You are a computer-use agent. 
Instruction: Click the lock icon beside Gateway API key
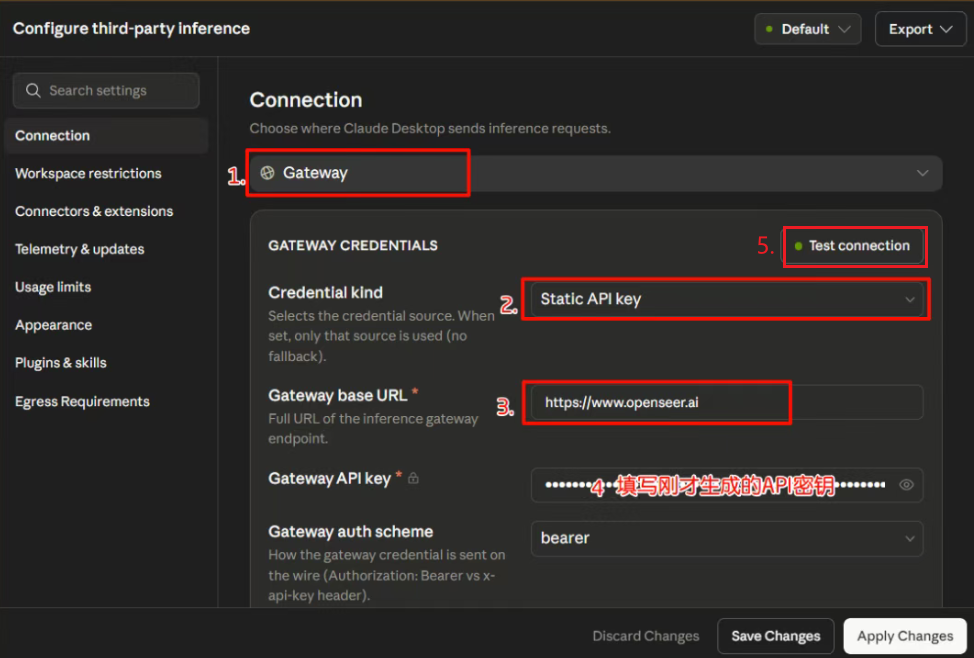click(413, 478)
